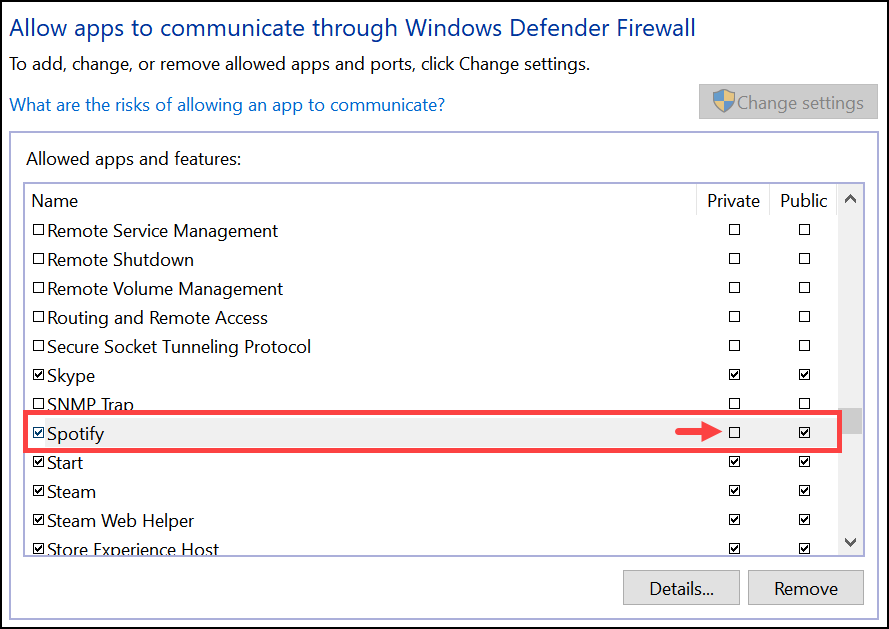Click the Details... button
The image size is (889, 629).
[681, 587]
